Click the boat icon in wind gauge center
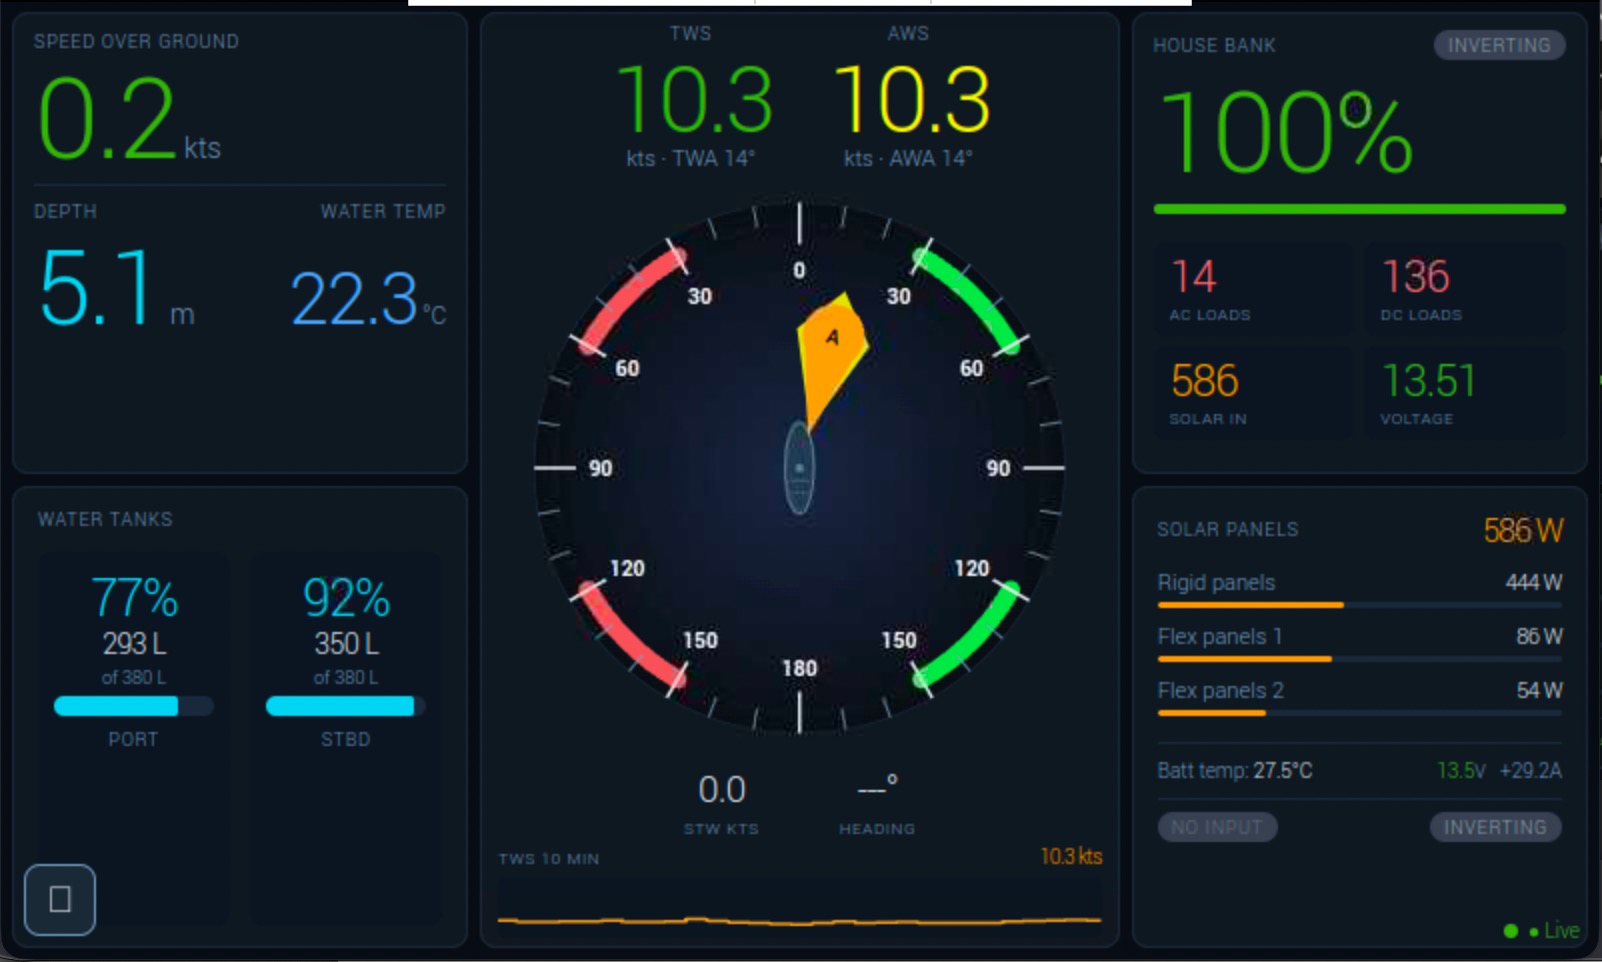The width and height of the screenshot is (1602, 962). pos(799,467)
